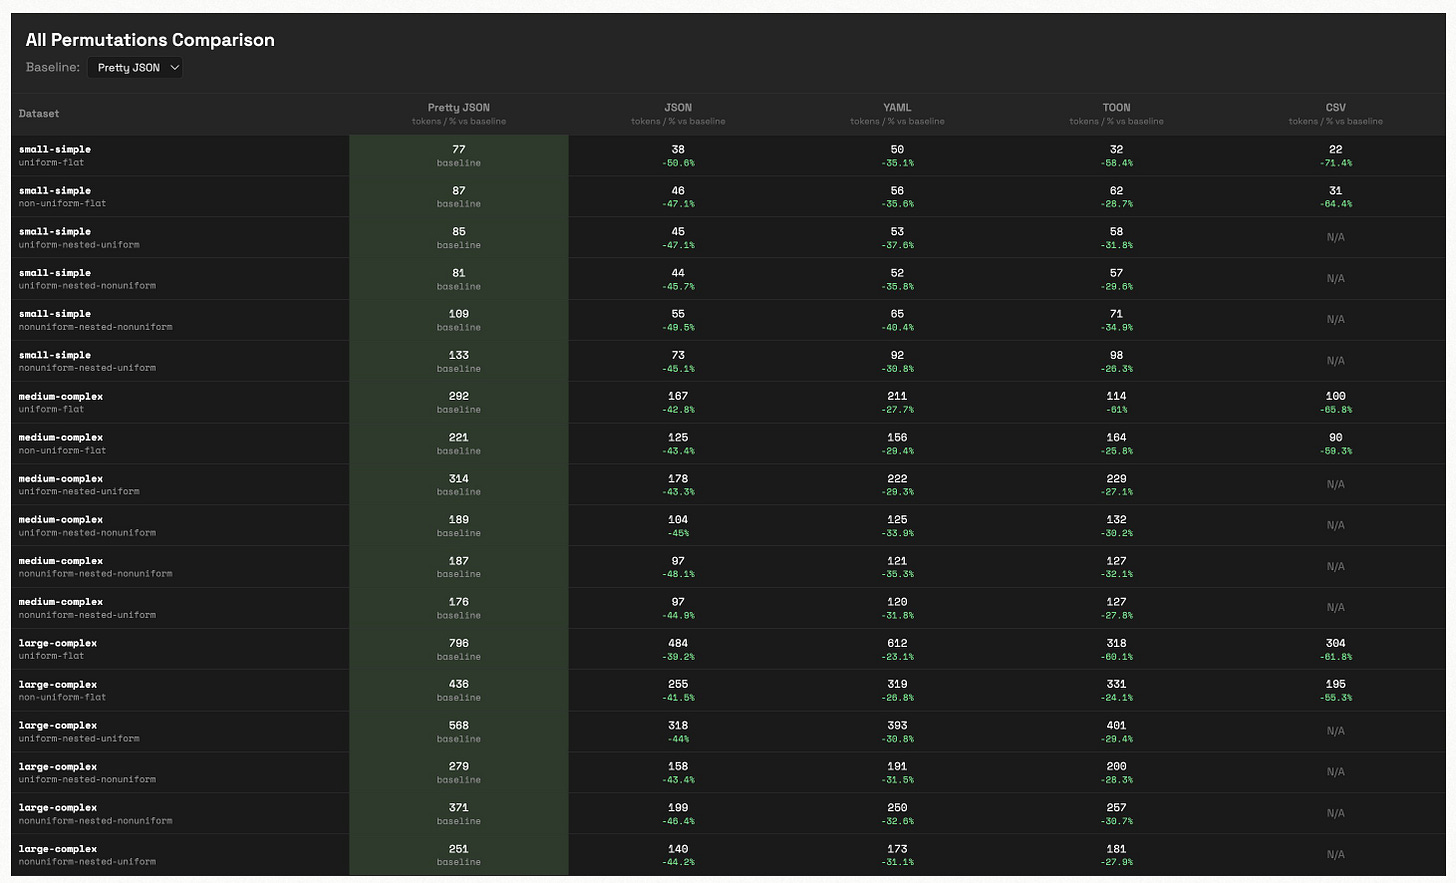
Task: Select large-complex uniform-nested-nonuniform row label
Action: [87, 772]
